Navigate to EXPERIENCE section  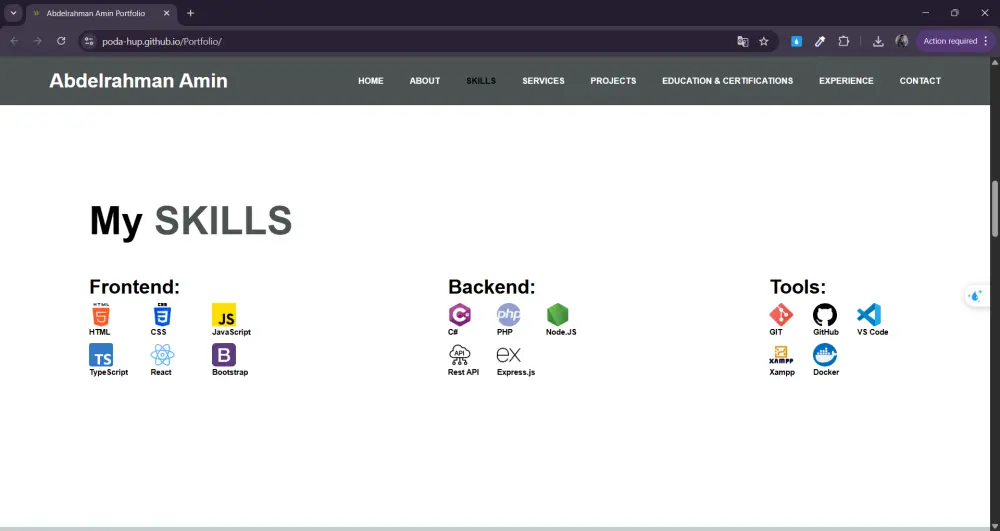coord(846,81)
